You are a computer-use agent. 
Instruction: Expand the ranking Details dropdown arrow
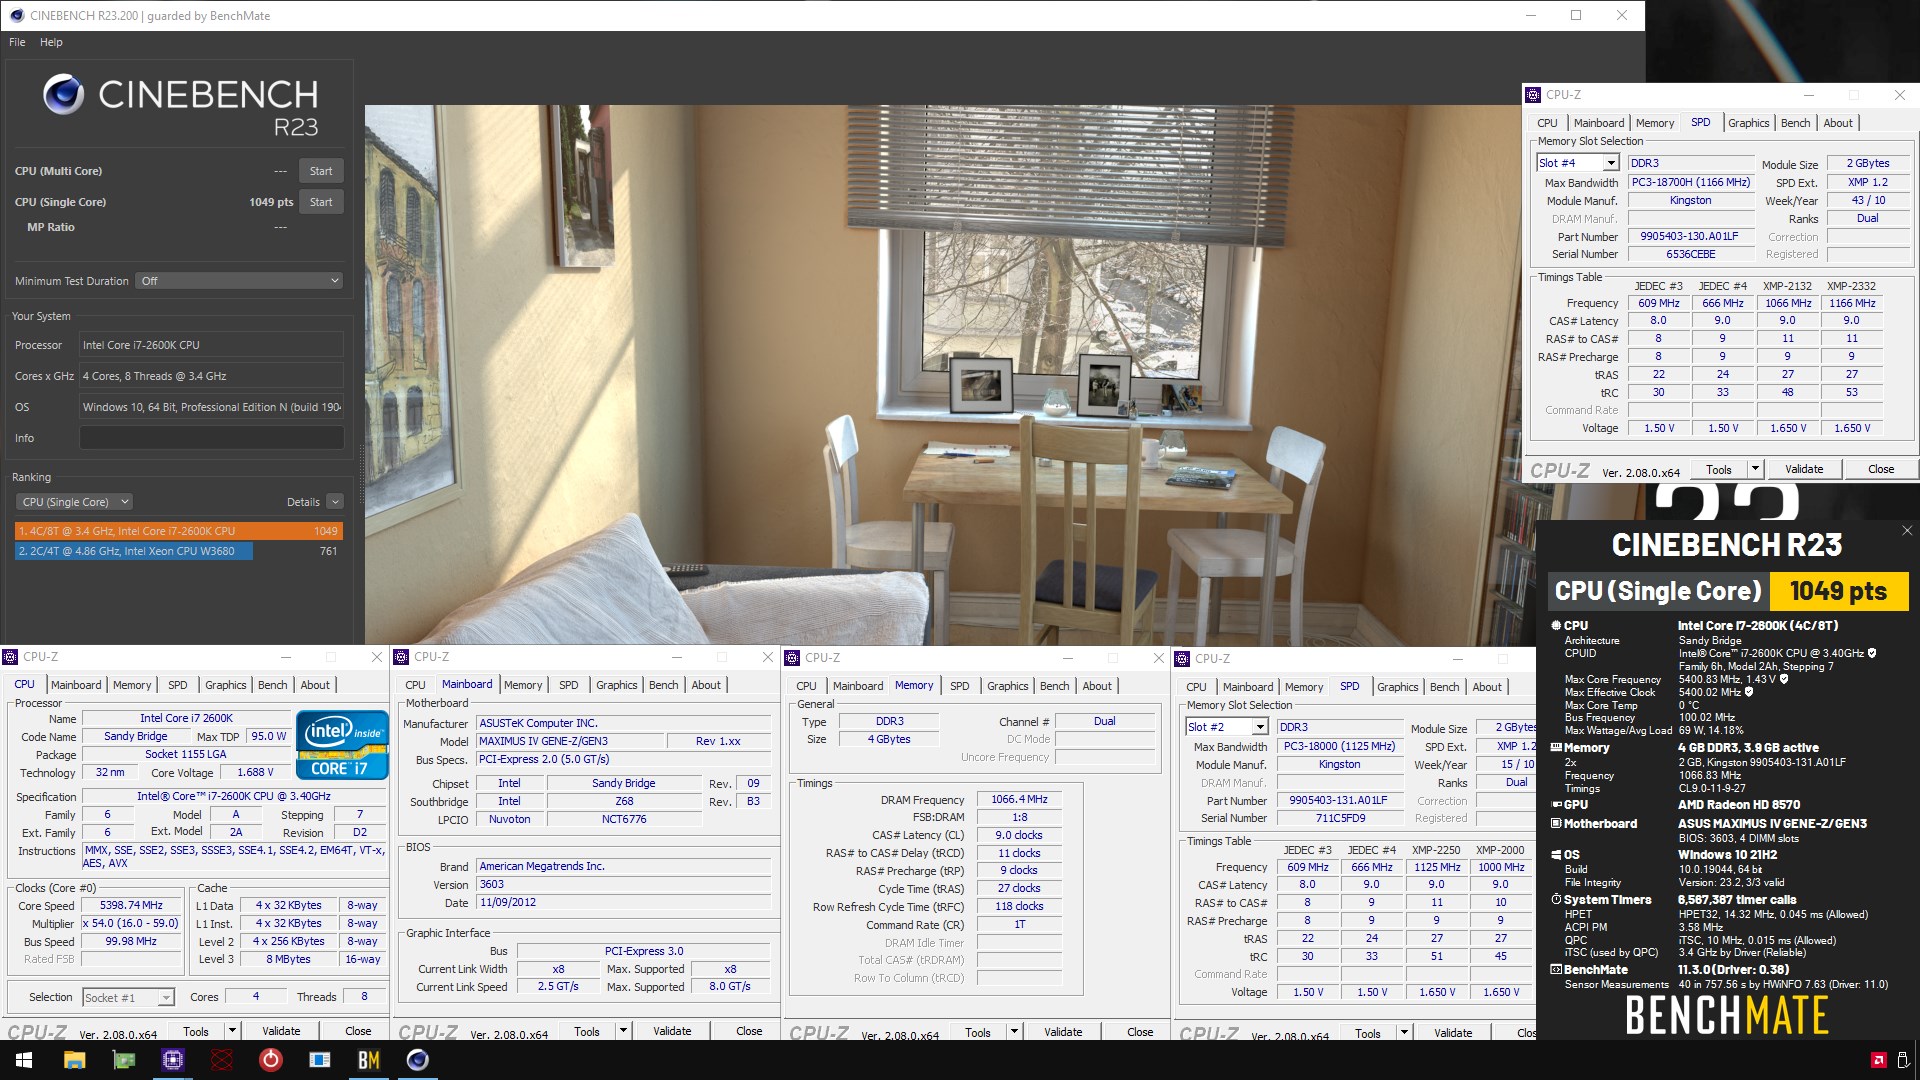click(335, 502)
